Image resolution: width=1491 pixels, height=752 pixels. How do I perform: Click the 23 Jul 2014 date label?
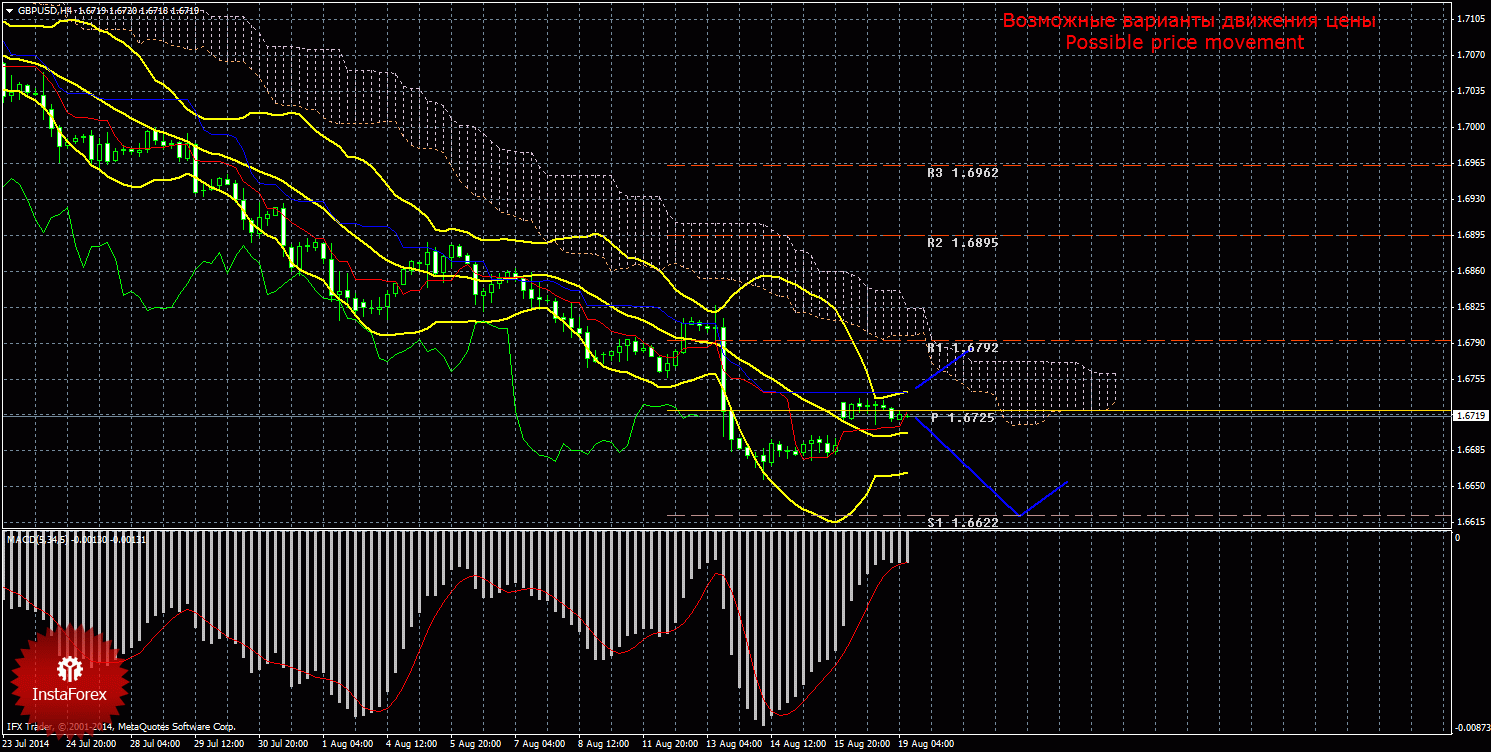click(x=27, y=744)
